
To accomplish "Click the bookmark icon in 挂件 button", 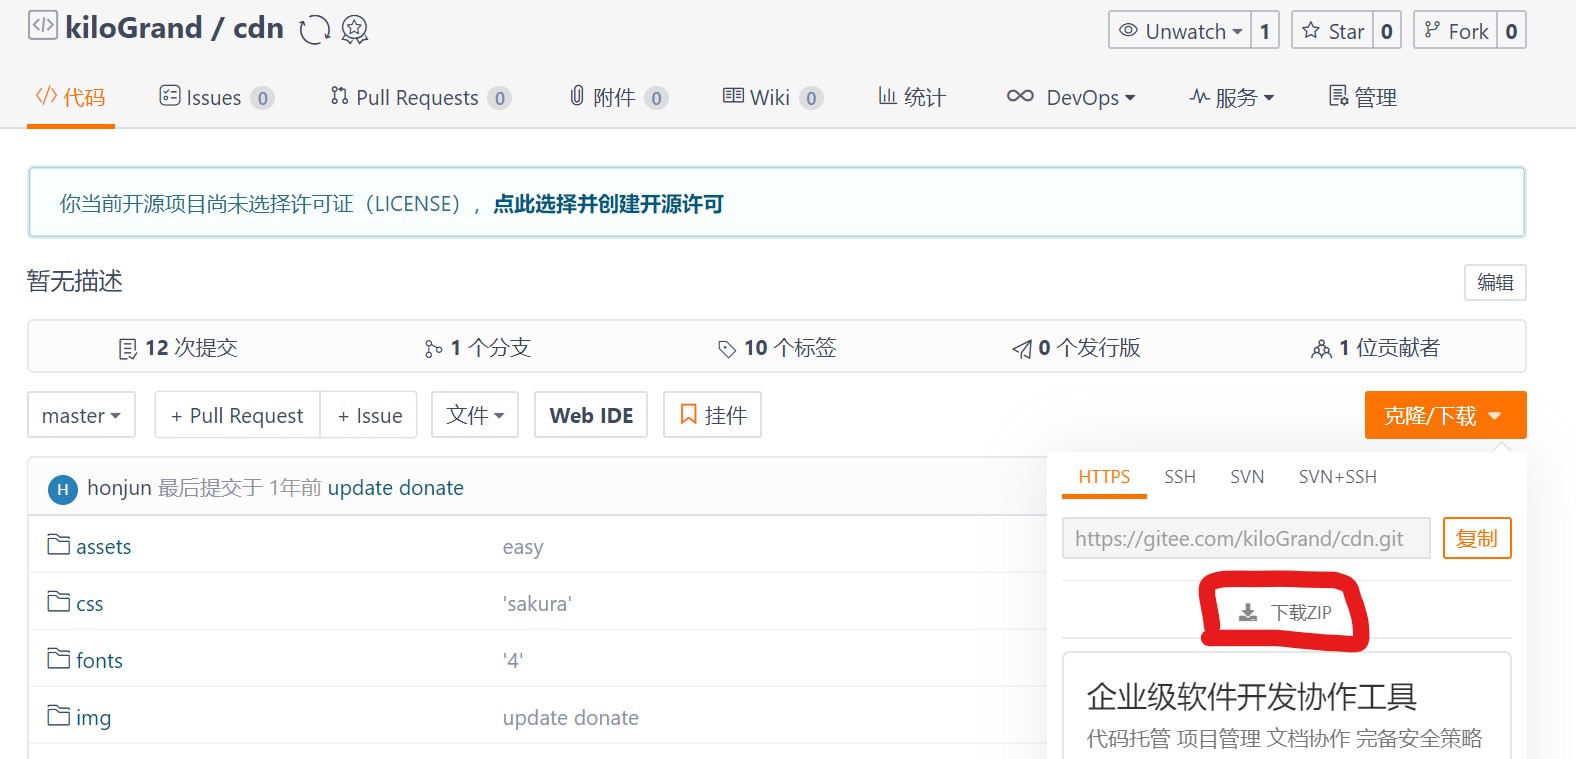I will [x=688, y=414].
